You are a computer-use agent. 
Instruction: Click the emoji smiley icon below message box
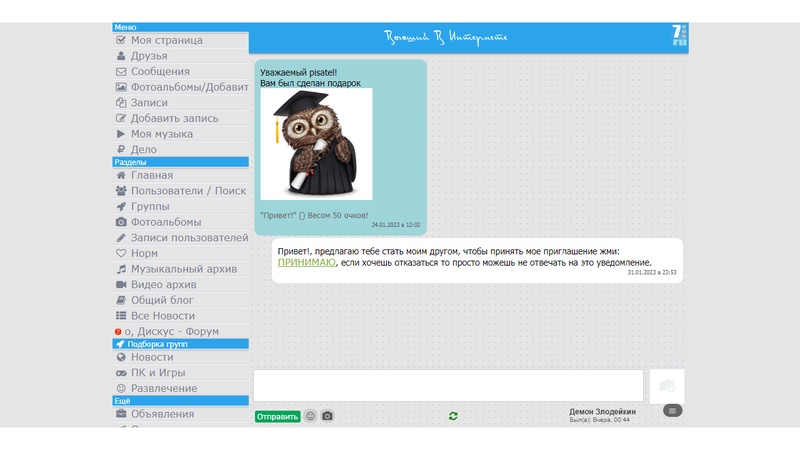310,416
